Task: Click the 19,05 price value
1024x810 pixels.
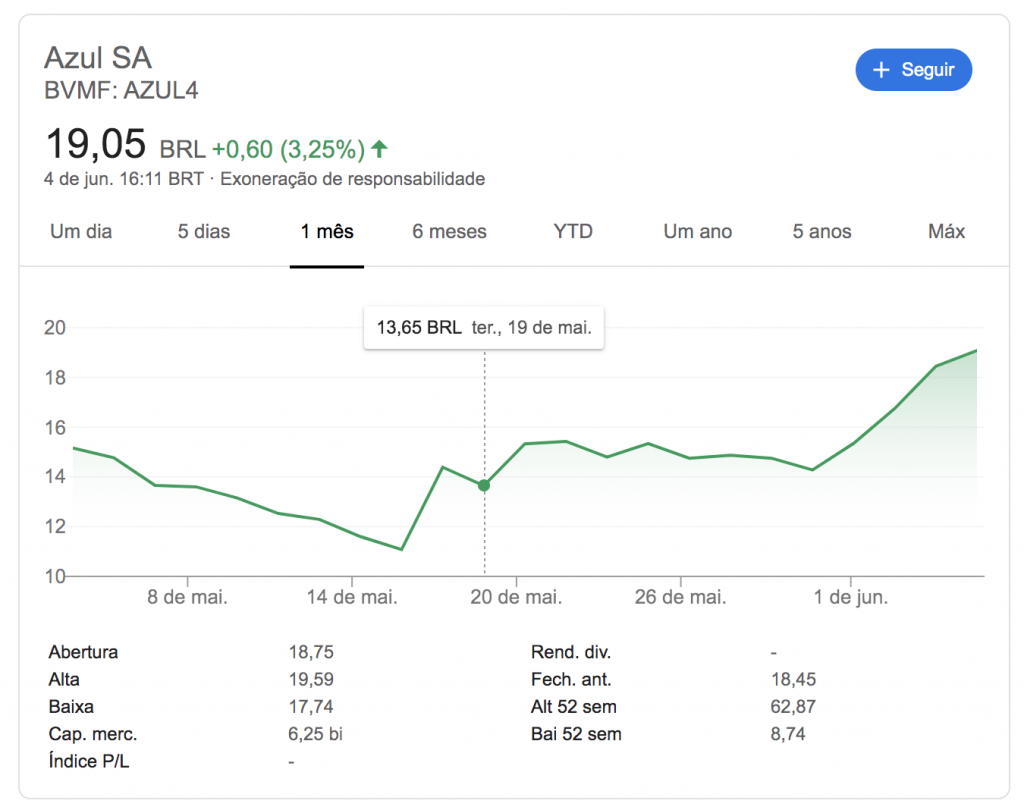Action: tap(96, 144)
